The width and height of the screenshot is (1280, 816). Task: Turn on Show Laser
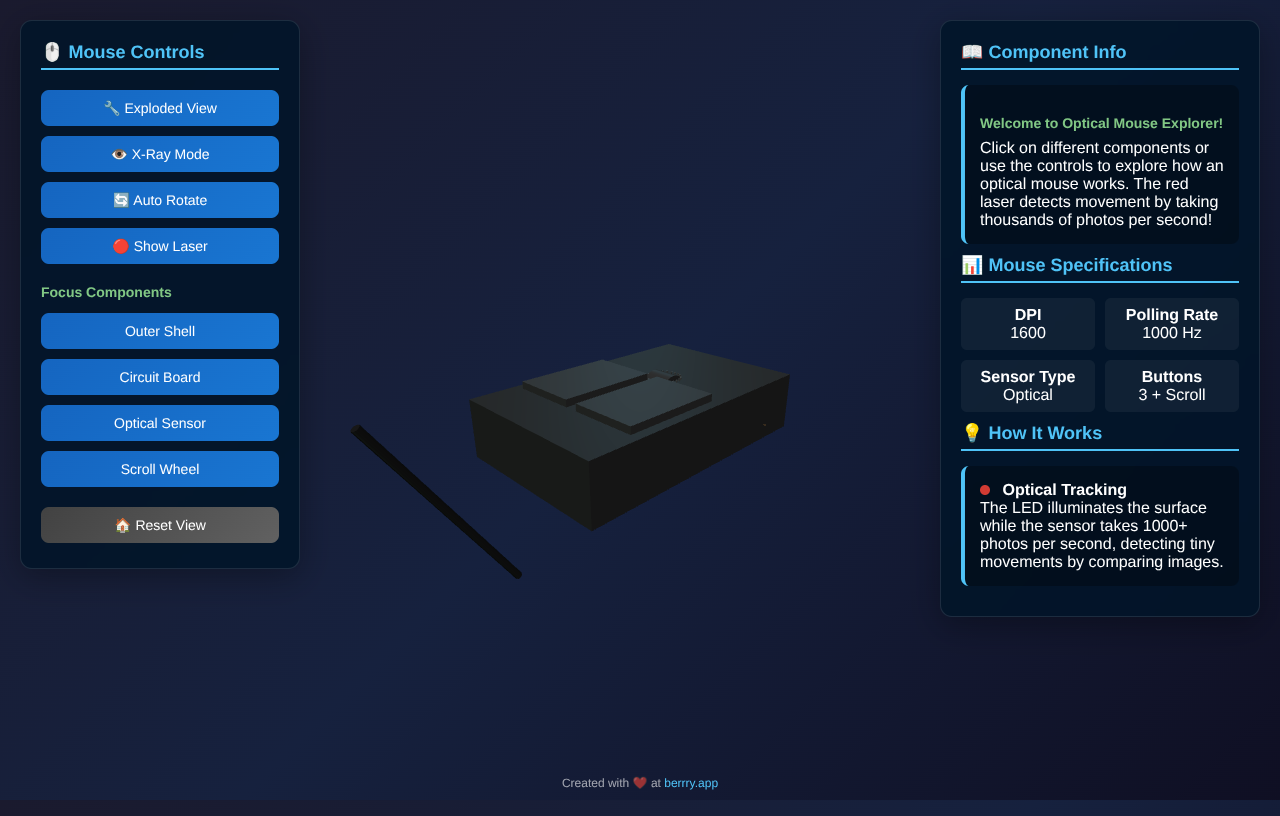160,245
